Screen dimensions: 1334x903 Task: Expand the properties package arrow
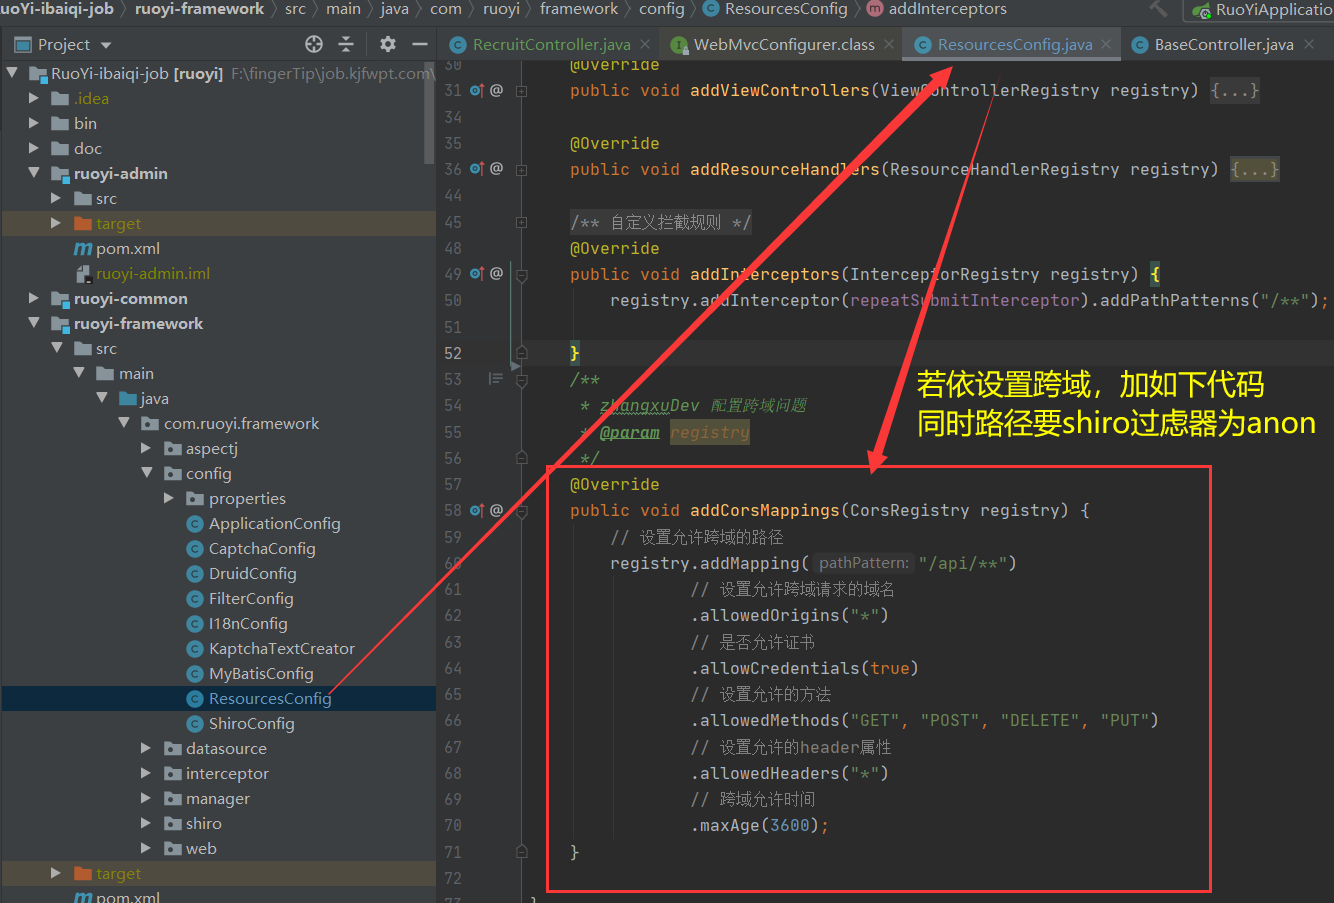pos(169,498)
